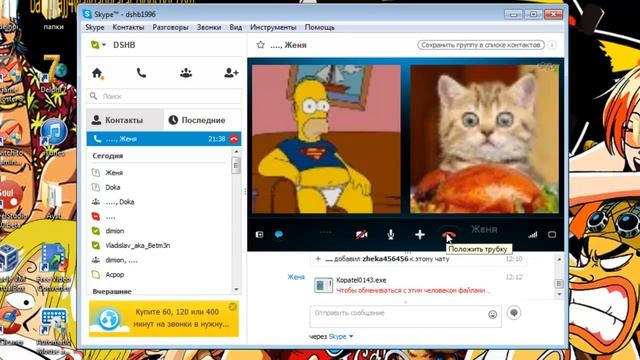Click the kitten video thumbnail
This screenshot has height=360, width=640.
(x=484, y=139)
